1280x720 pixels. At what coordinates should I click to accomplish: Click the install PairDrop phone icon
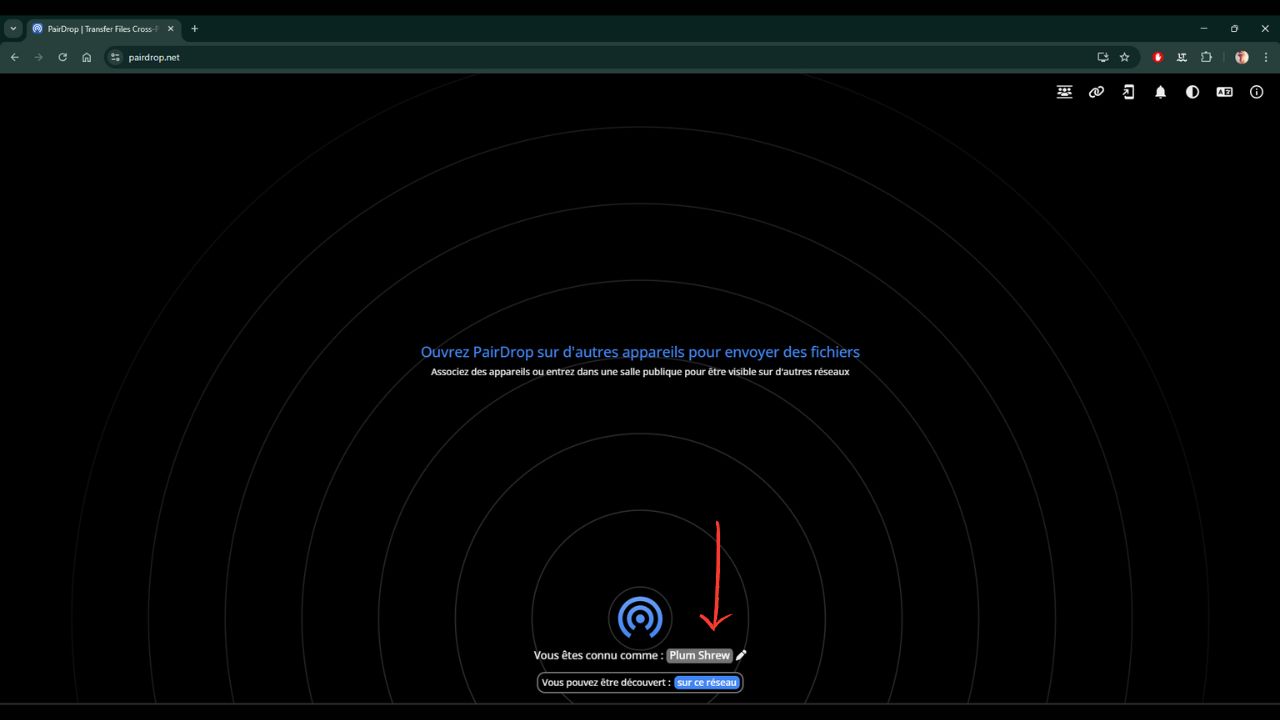[1129, 92]
